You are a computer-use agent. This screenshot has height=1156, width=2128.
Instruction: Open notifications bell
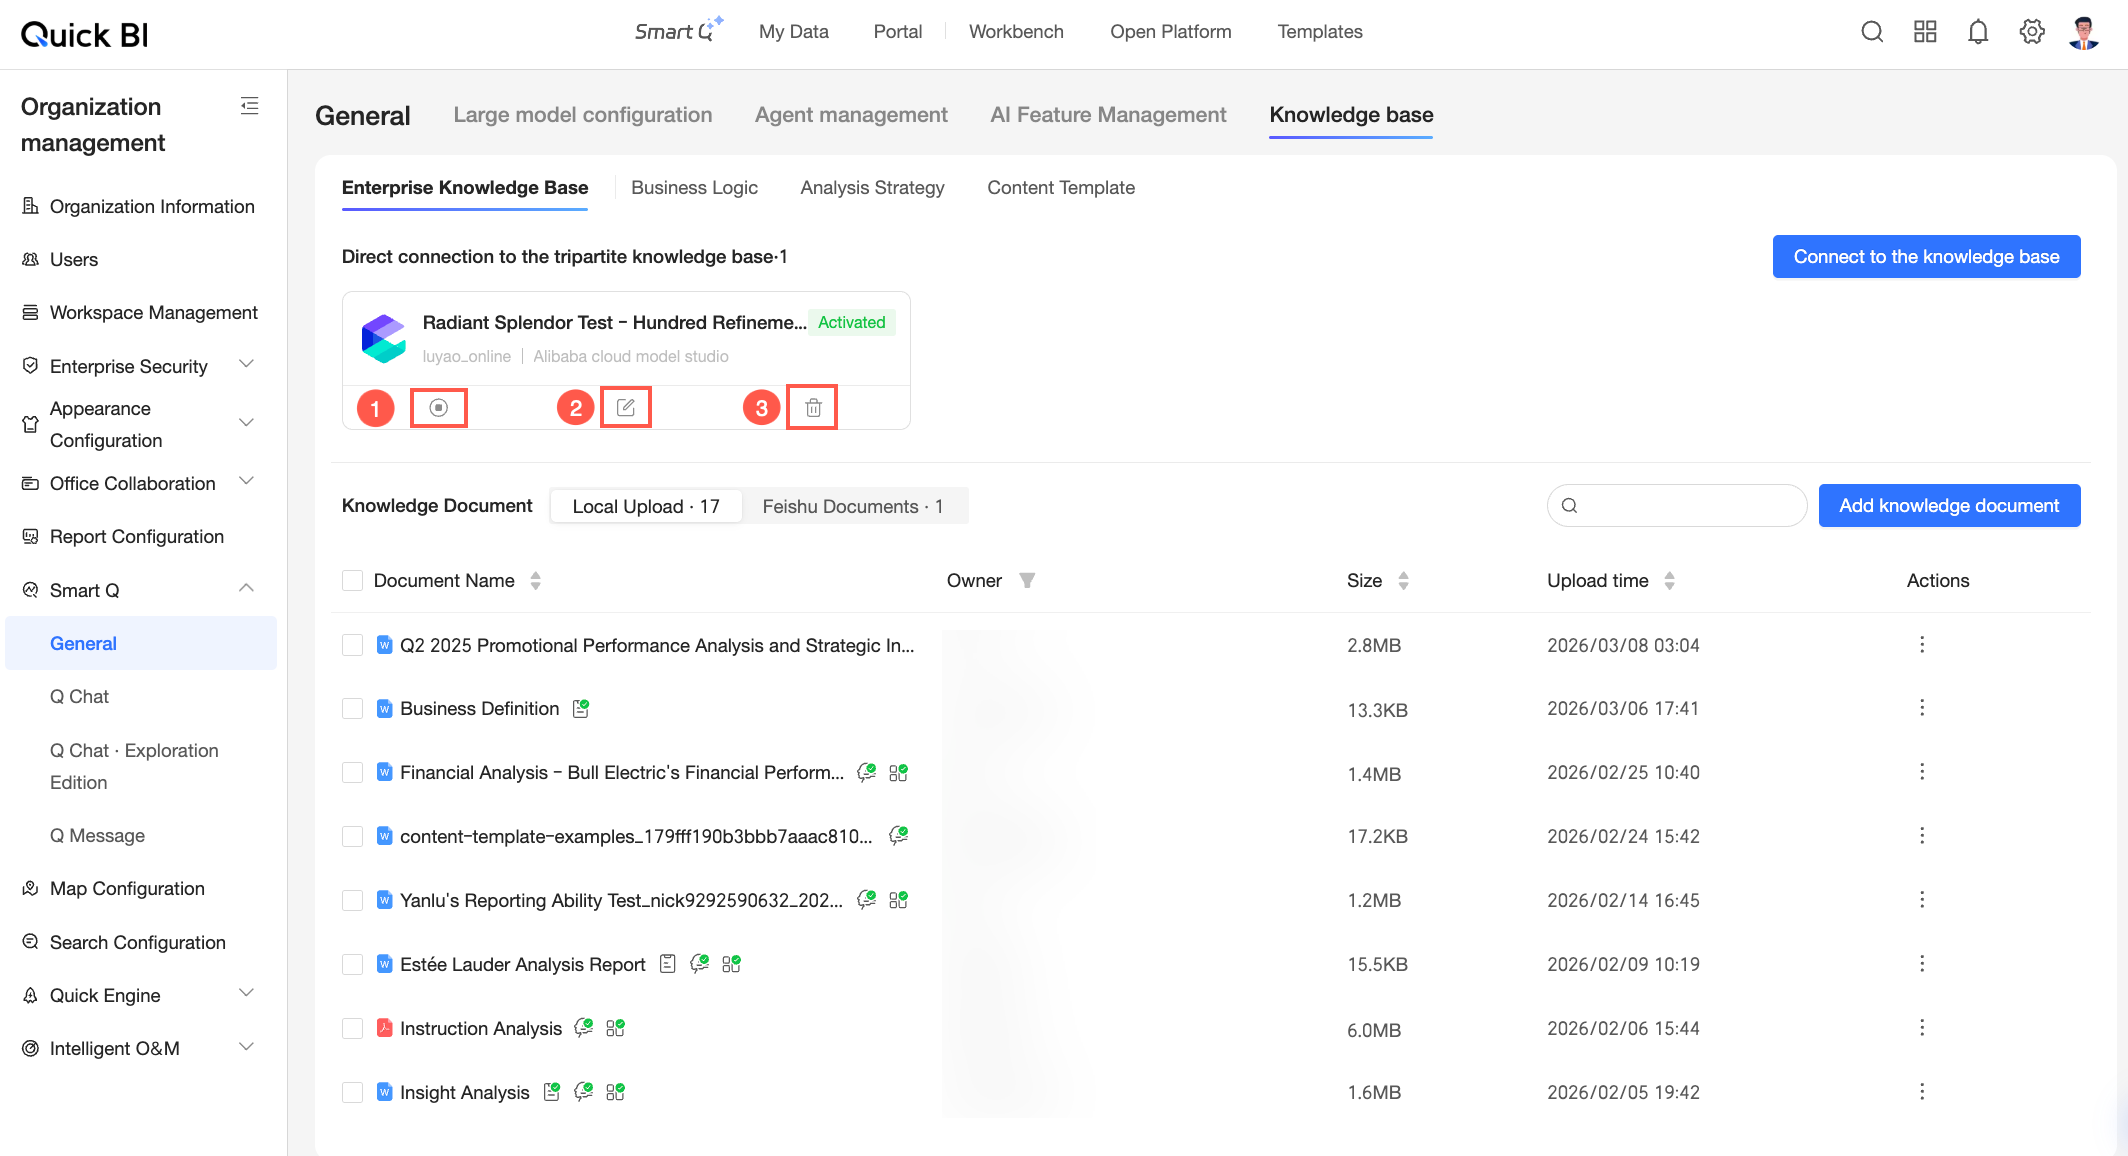1978,32
